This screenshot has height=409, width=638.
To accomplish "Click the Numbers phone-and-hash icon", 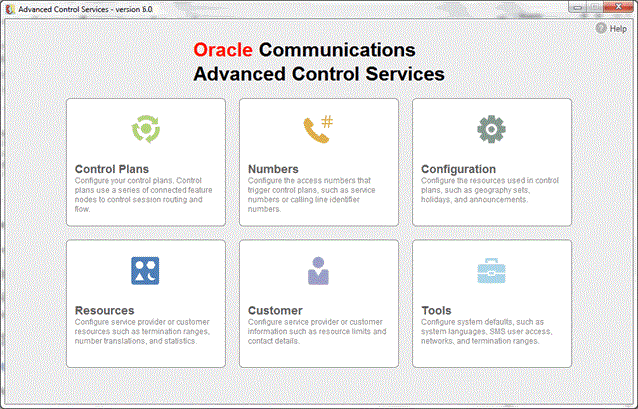I will [318, 129].
